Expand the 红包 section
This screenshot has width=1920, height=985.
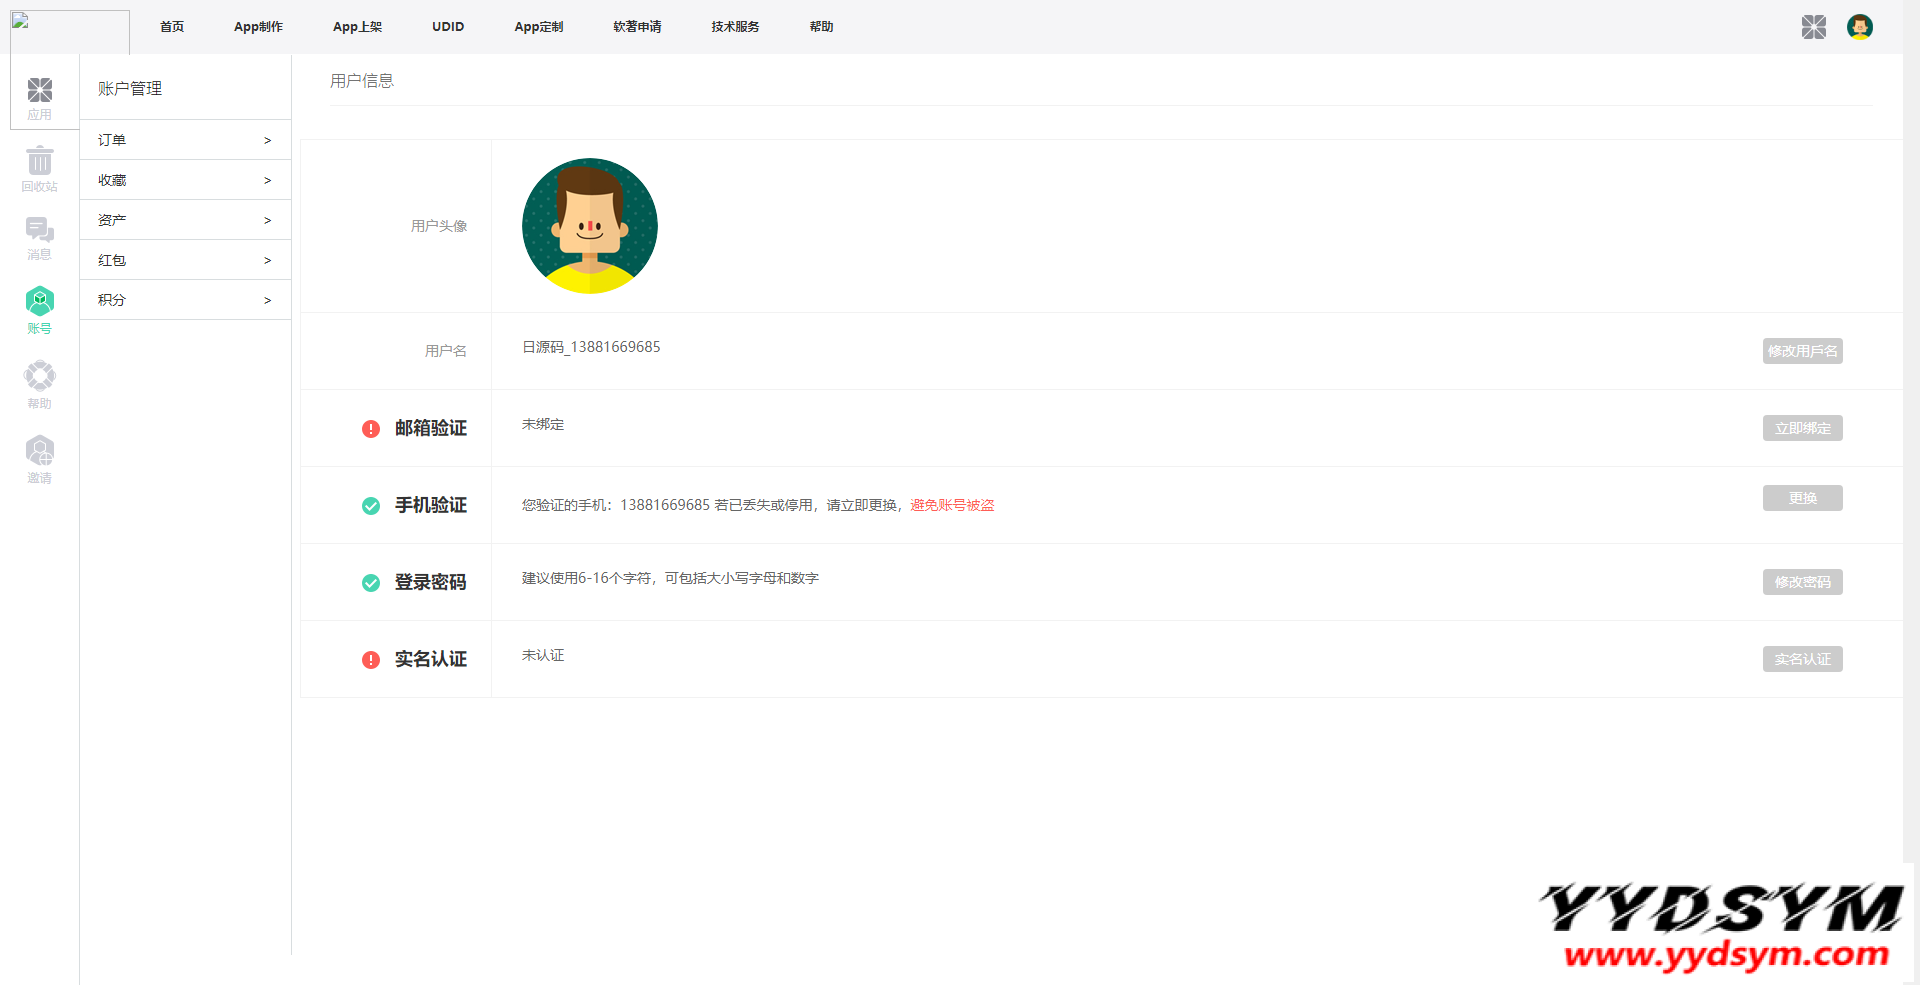pyautogui.click(x=185, y=260)
